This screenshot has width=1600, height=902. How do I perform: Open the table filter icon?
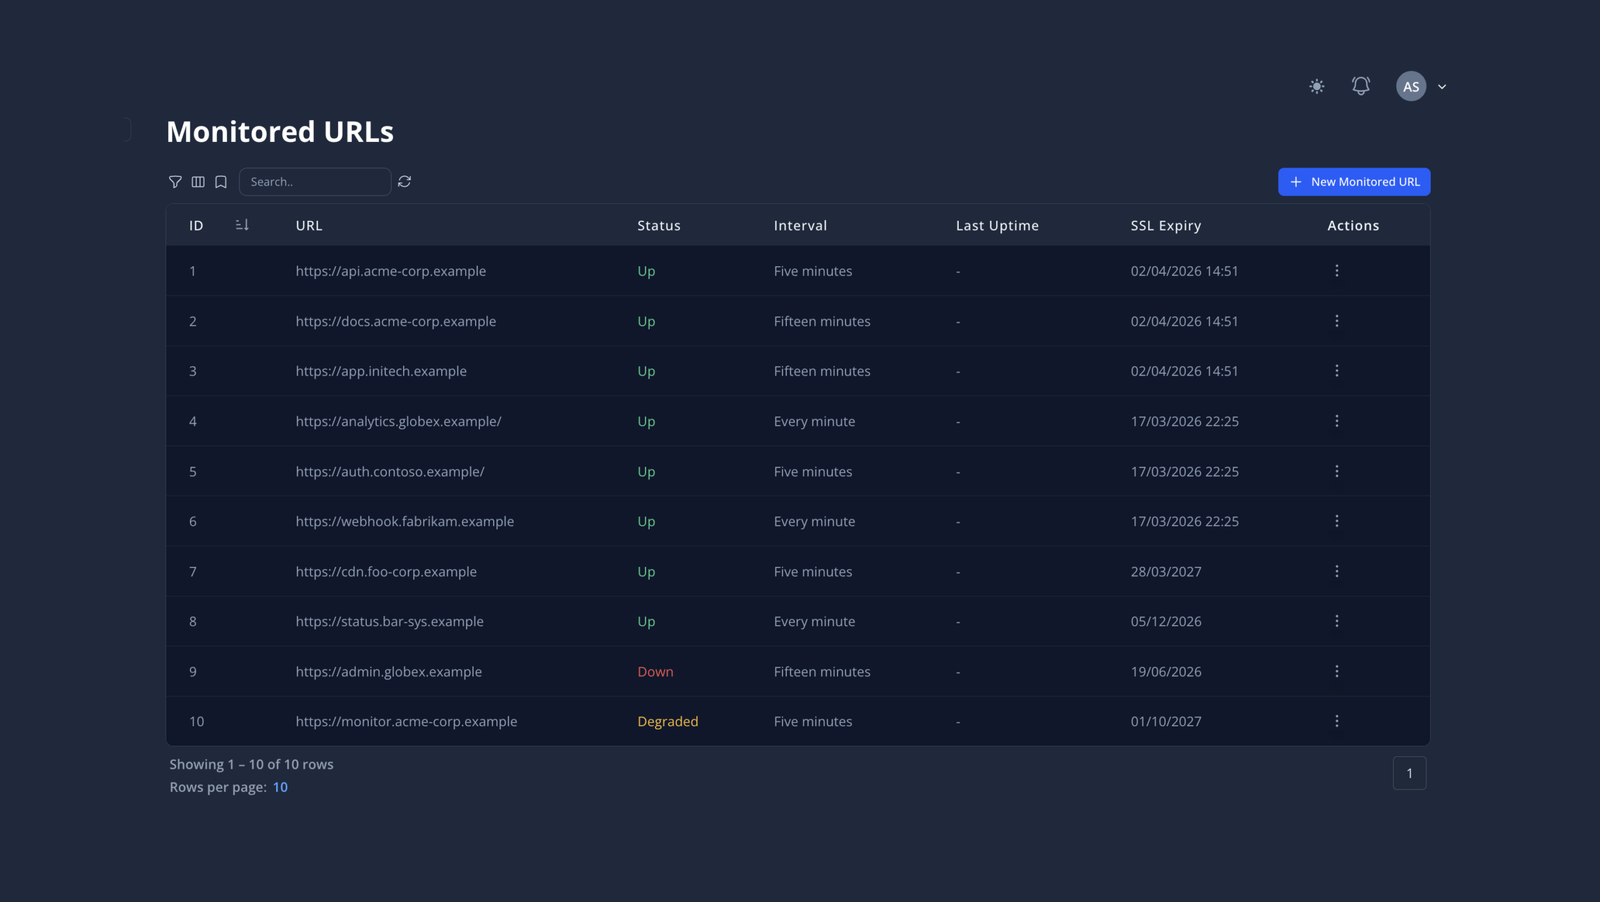tap(175, 182)
